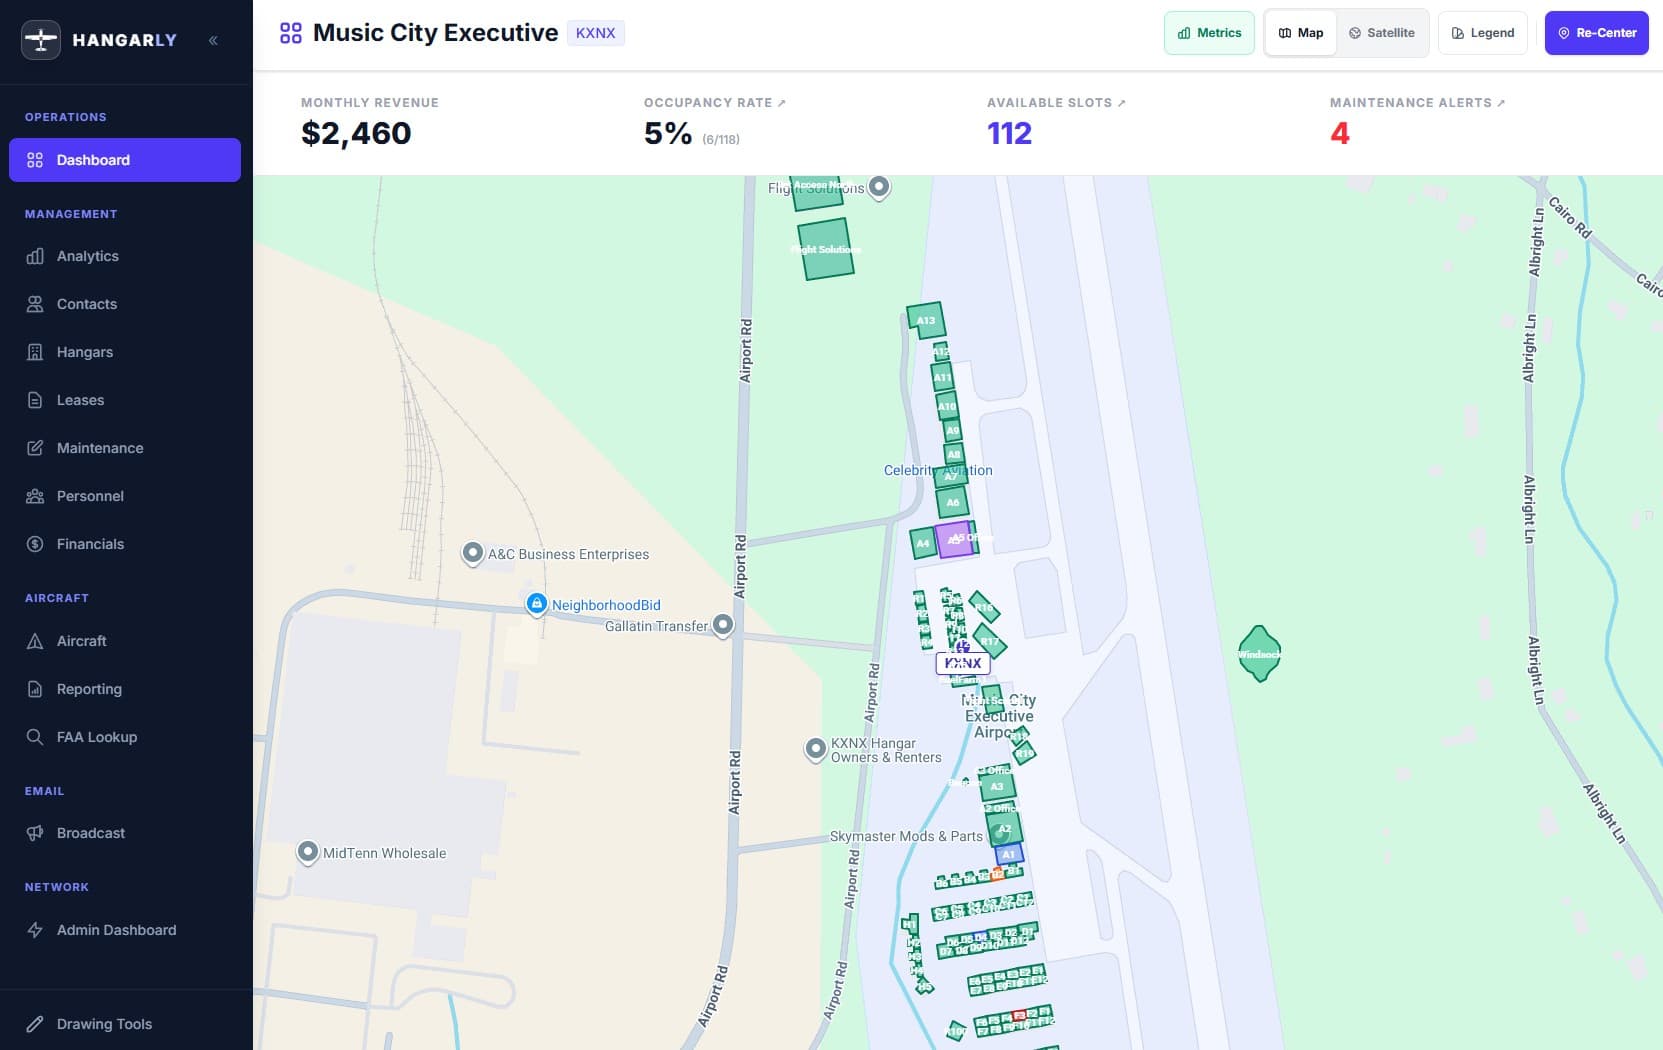Image resolution: width=1663 pixels, height=1050 pixels.
Task: Open the Legend panel
Action: (1482, 32)
